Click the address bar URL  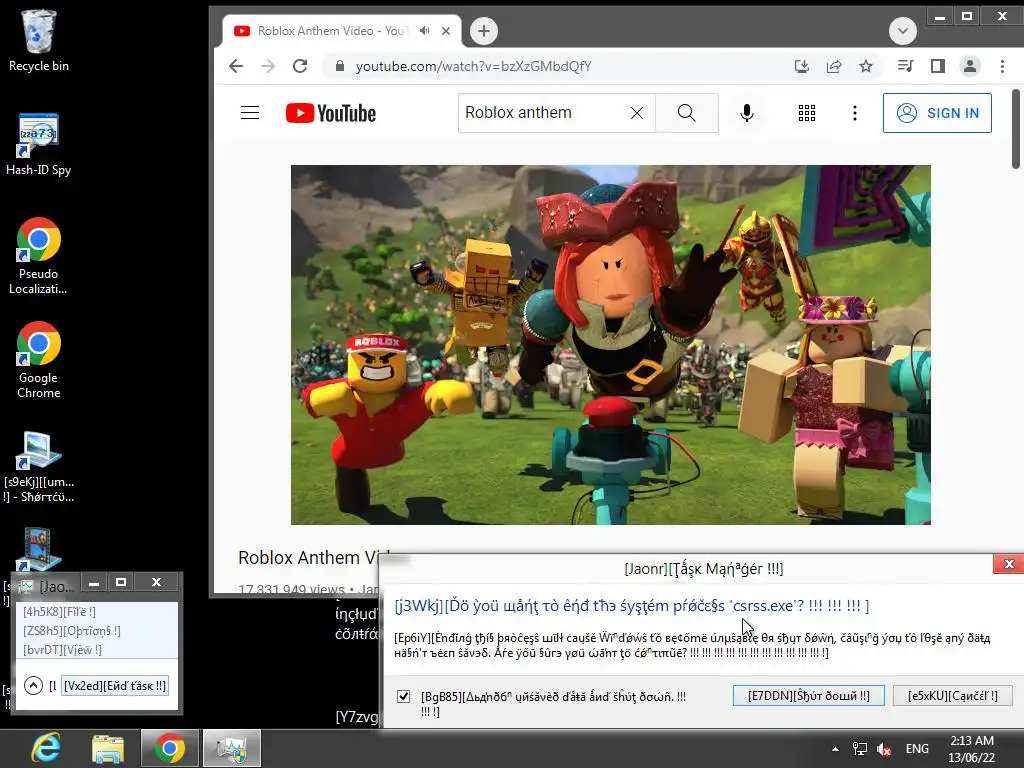tap(473, 66)
